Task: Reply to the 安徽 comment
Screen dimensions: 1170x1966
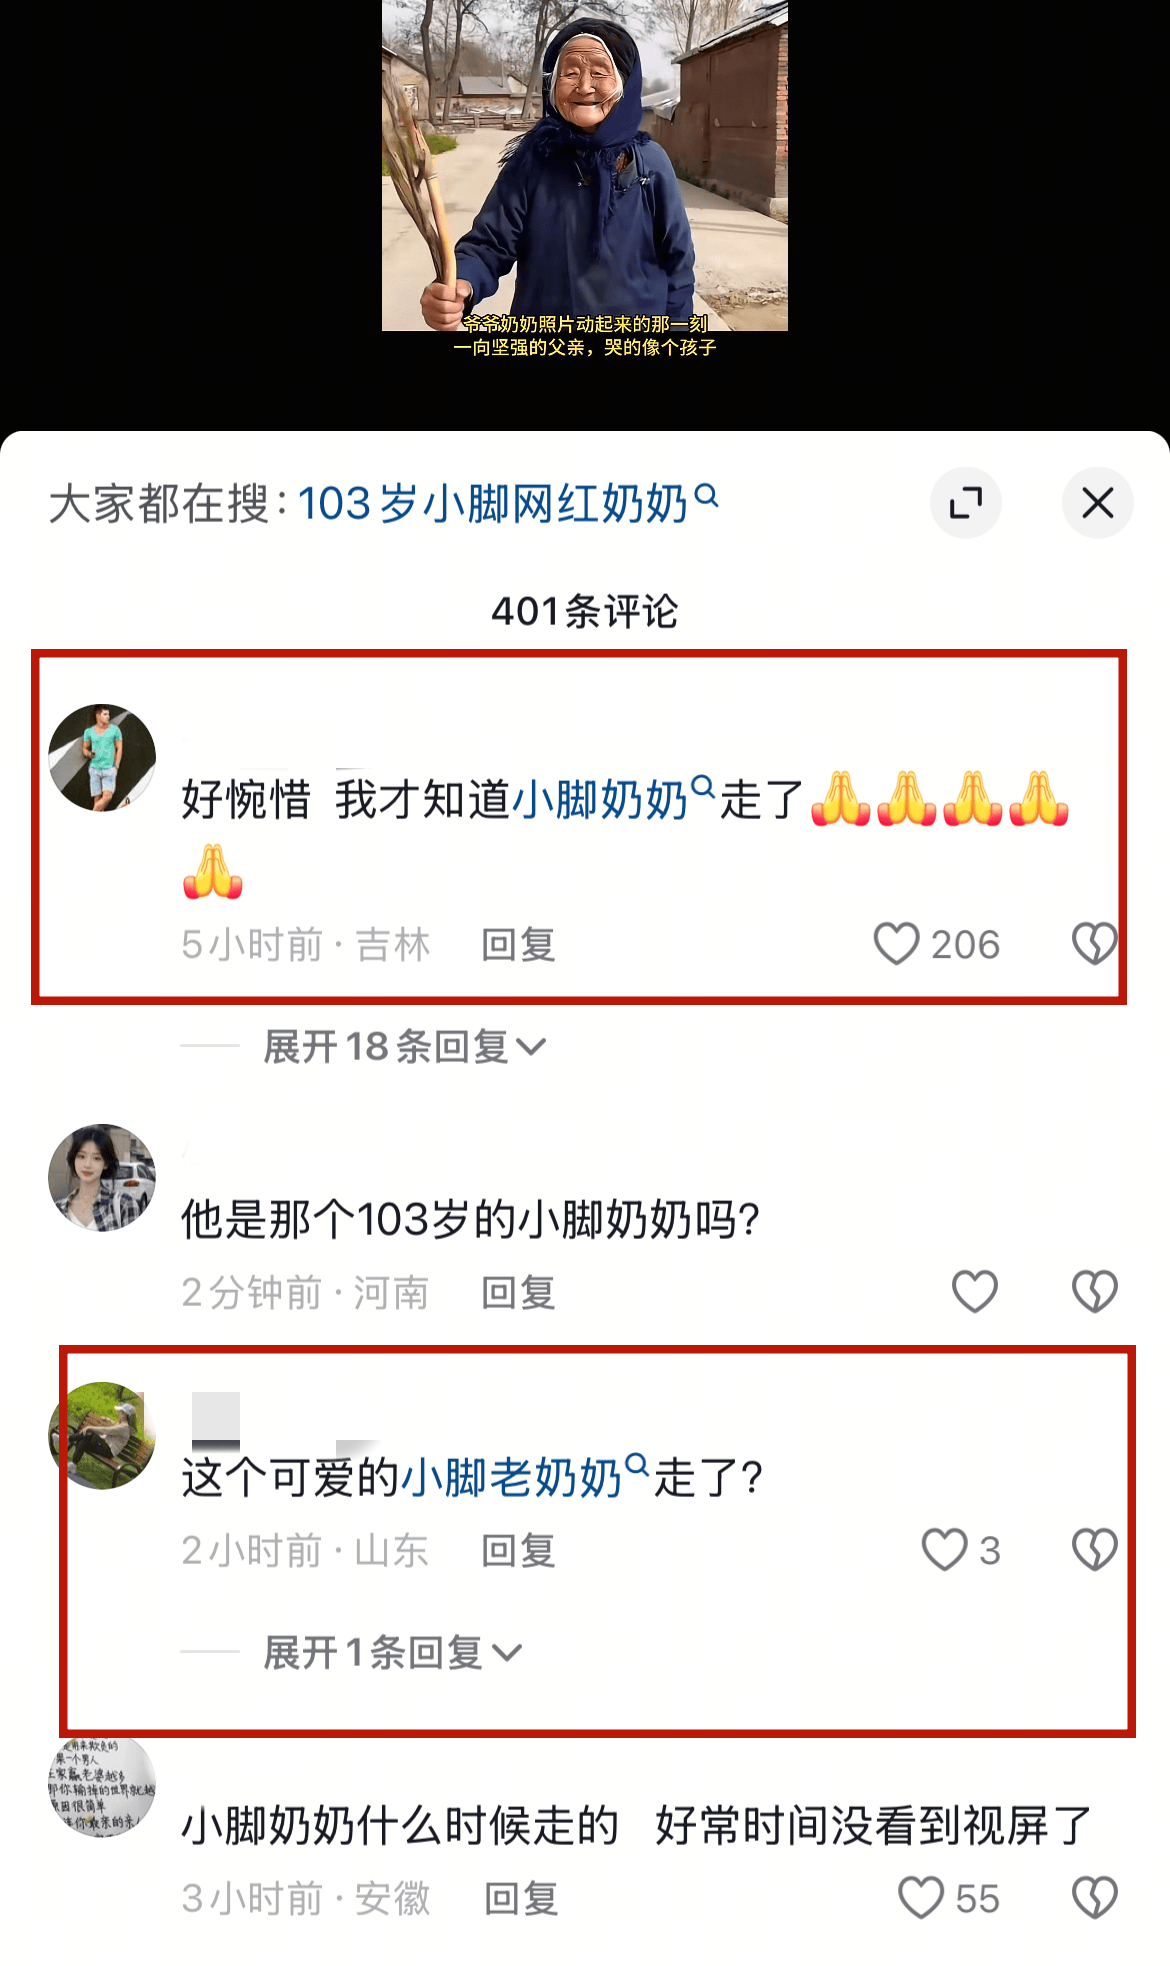Action: pyautogui.click(x=521, y=1899)
